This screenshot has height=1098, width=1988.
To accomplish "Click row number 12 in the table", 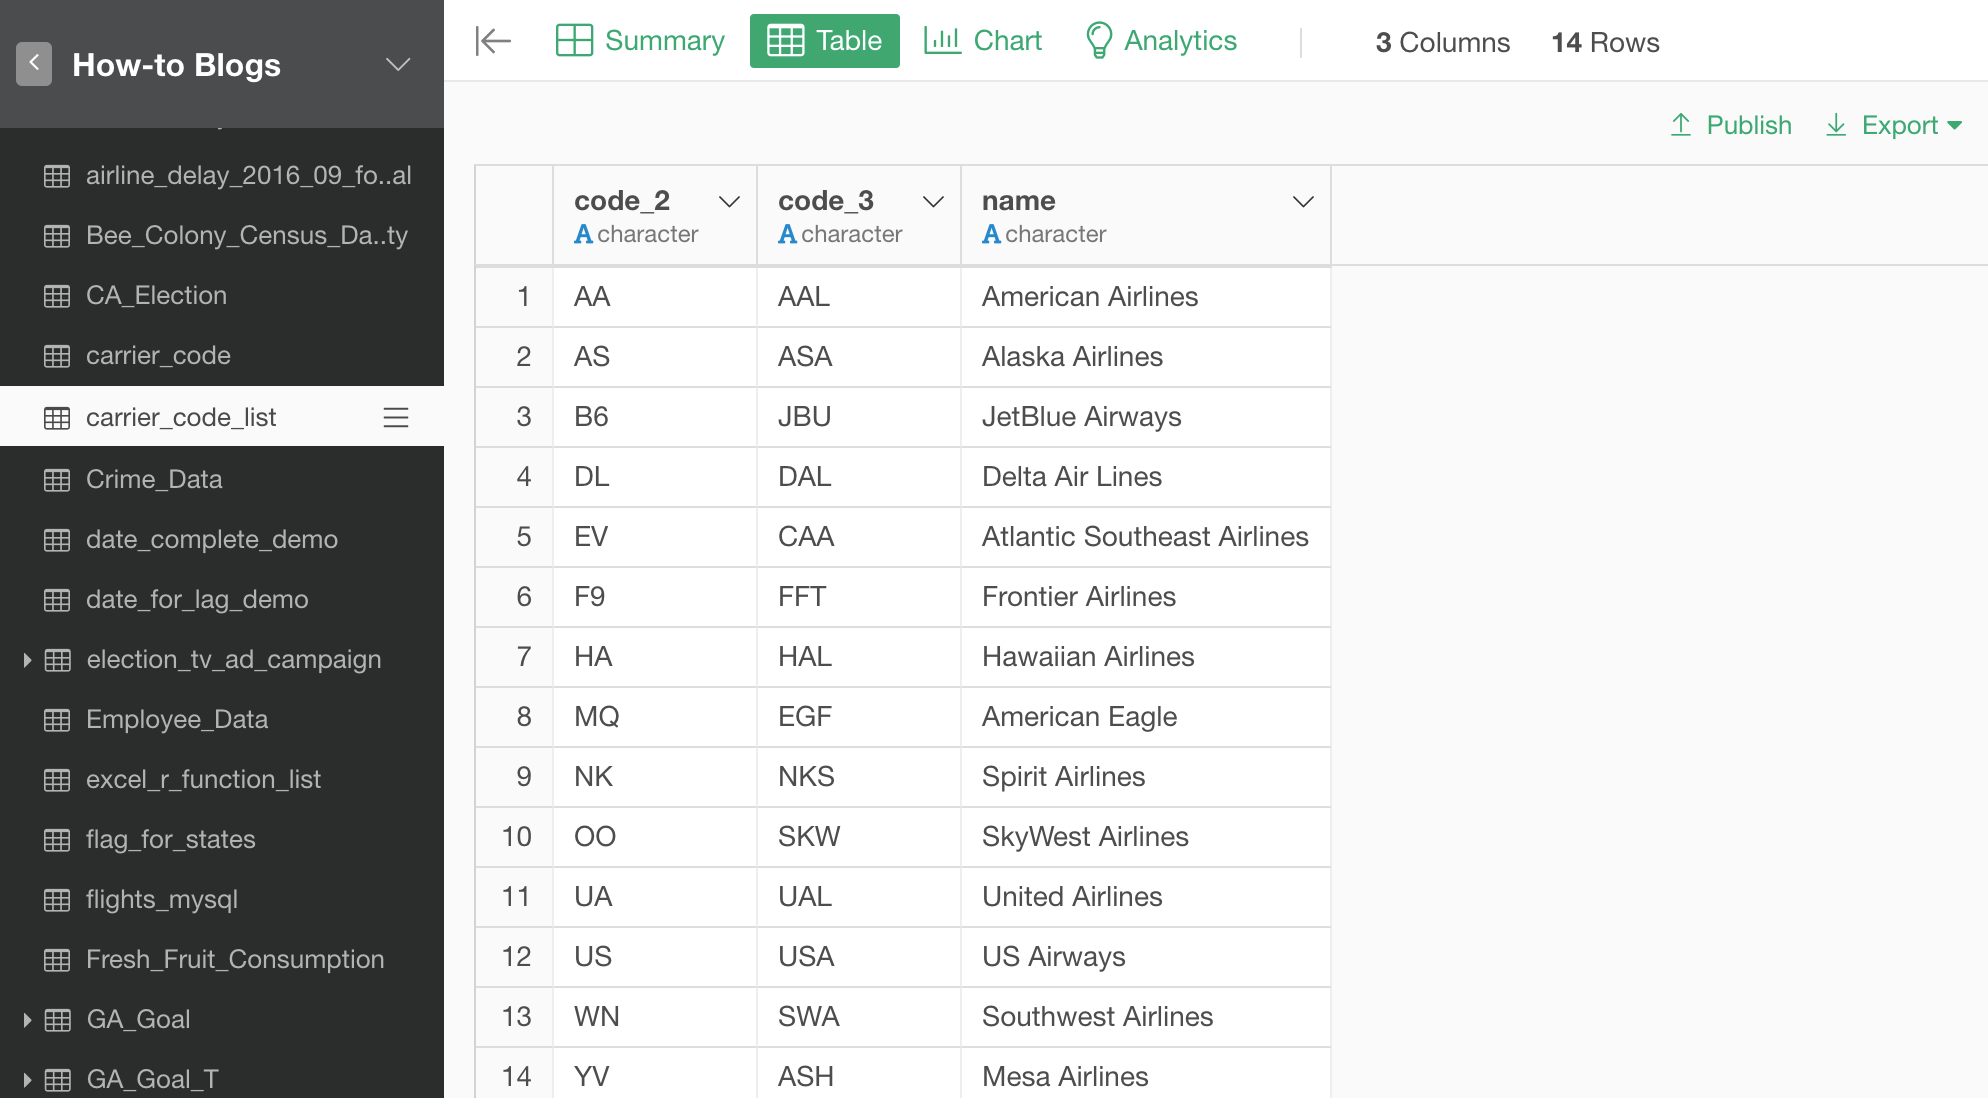I will [x=516, y=957].
